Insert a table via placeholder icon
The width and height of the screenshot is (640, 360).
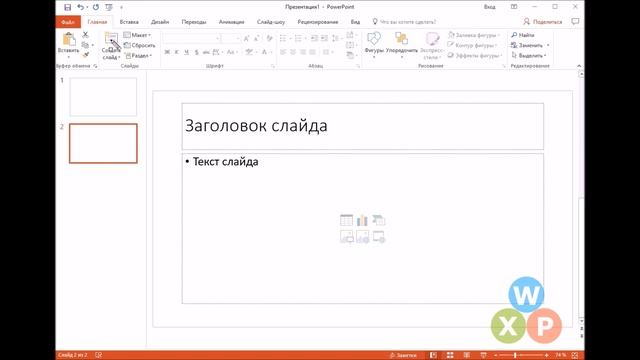[x=346, y=220]
